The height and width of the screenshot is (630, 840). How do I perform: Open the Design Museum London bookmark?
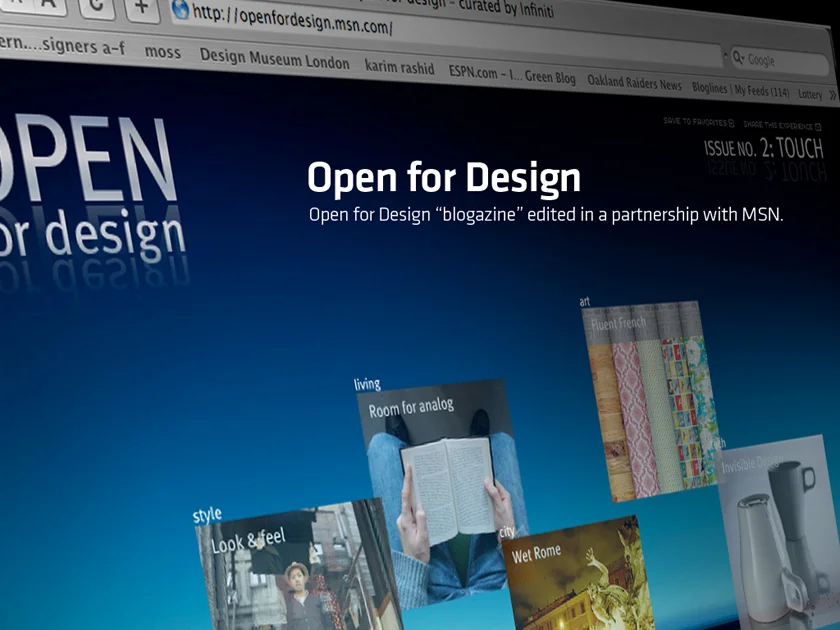tap(274, 59)
